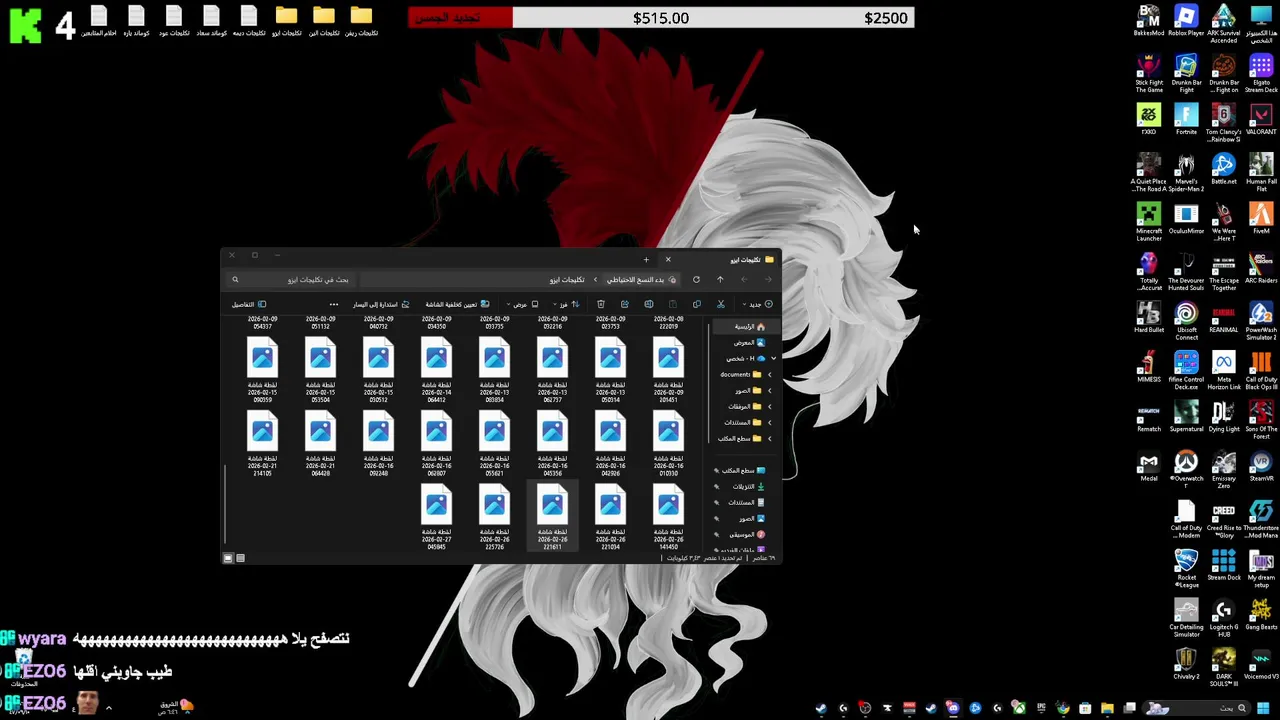Image resolution: width=1280 pixels, height=720 pixels.
Task: Click the Copy icon in Explorer toolbar
Action: [697, 304]
